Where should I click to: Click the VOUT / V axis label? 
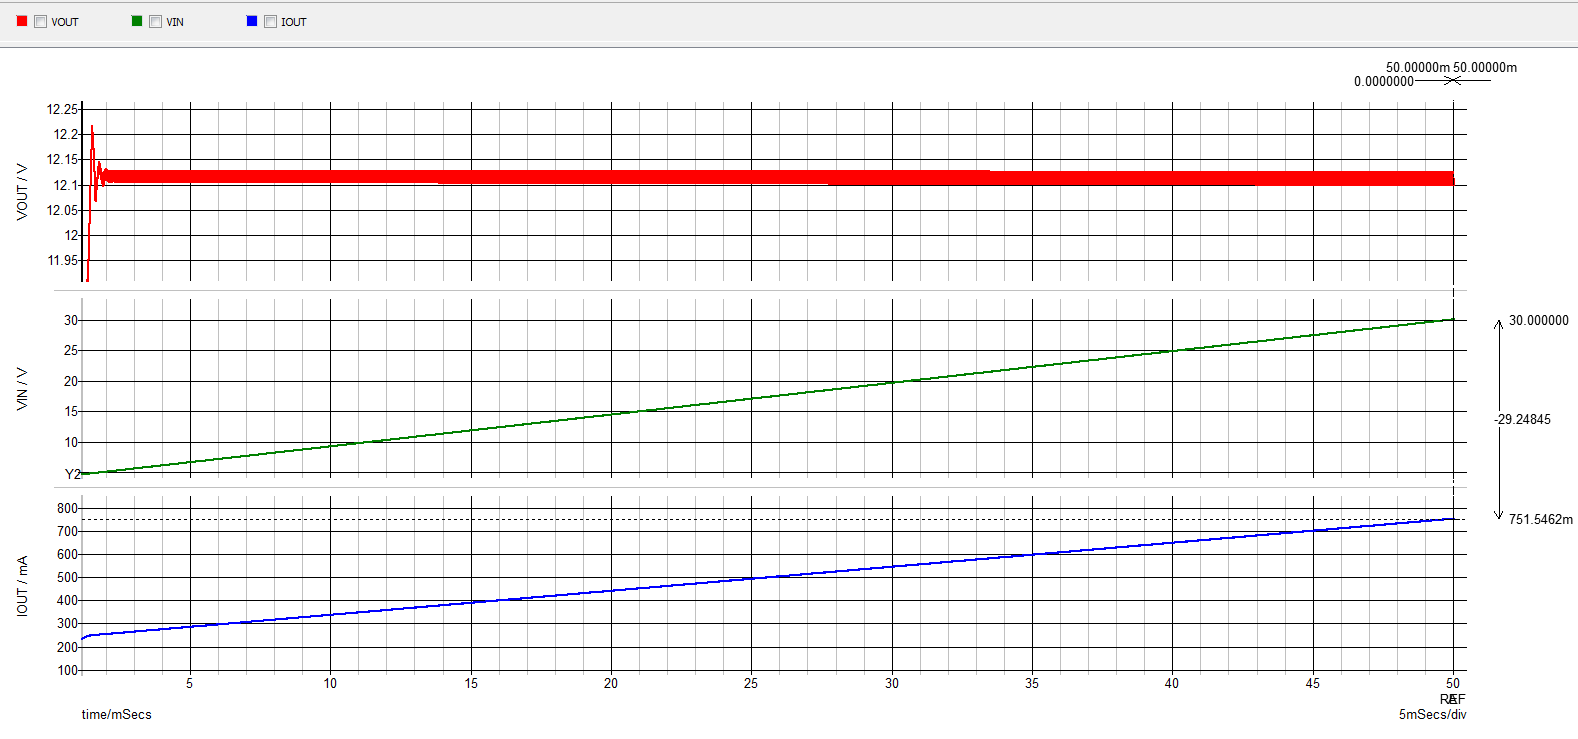22,192
